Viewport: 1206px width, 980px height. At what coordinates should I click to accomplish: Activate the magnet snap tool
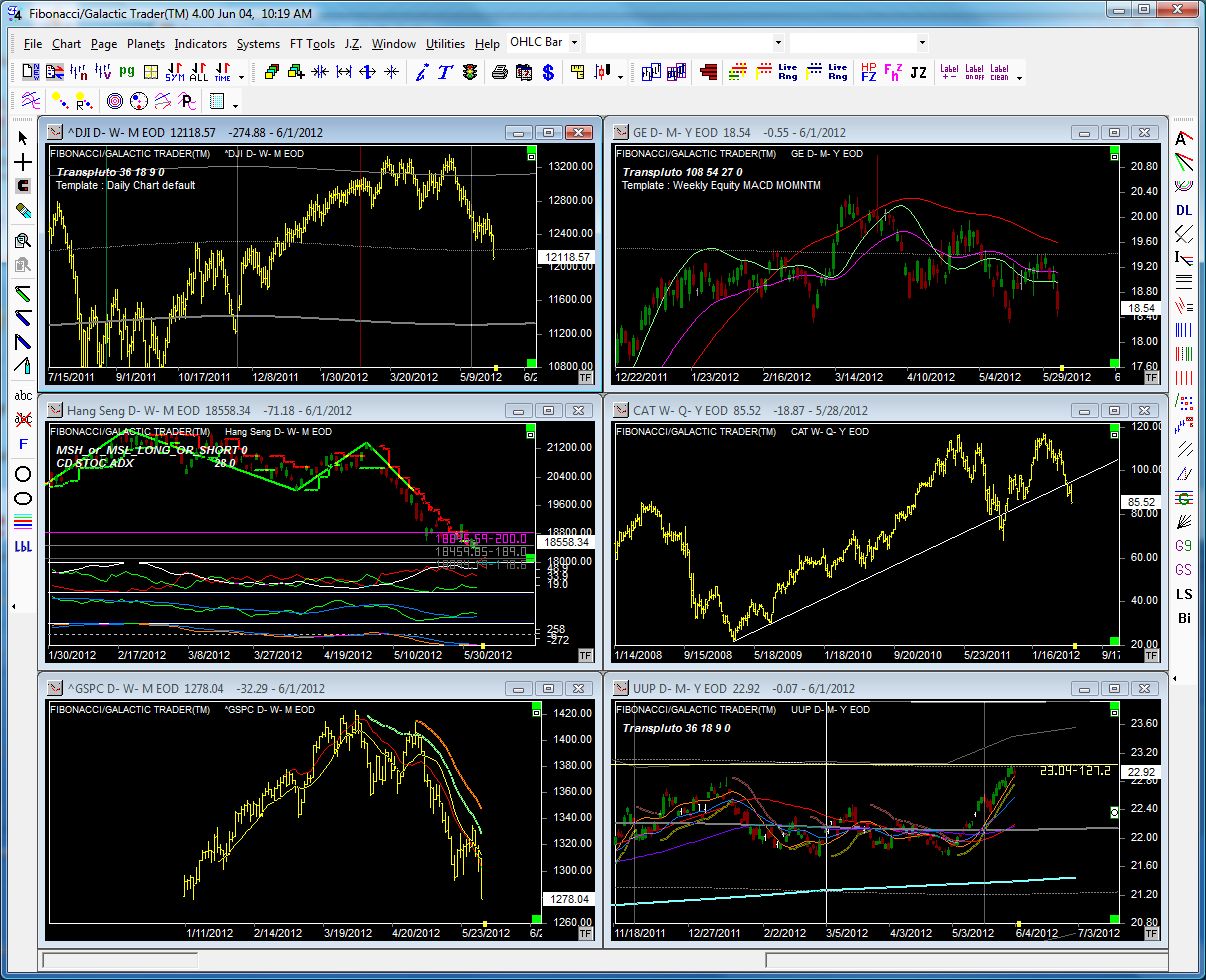22,185
